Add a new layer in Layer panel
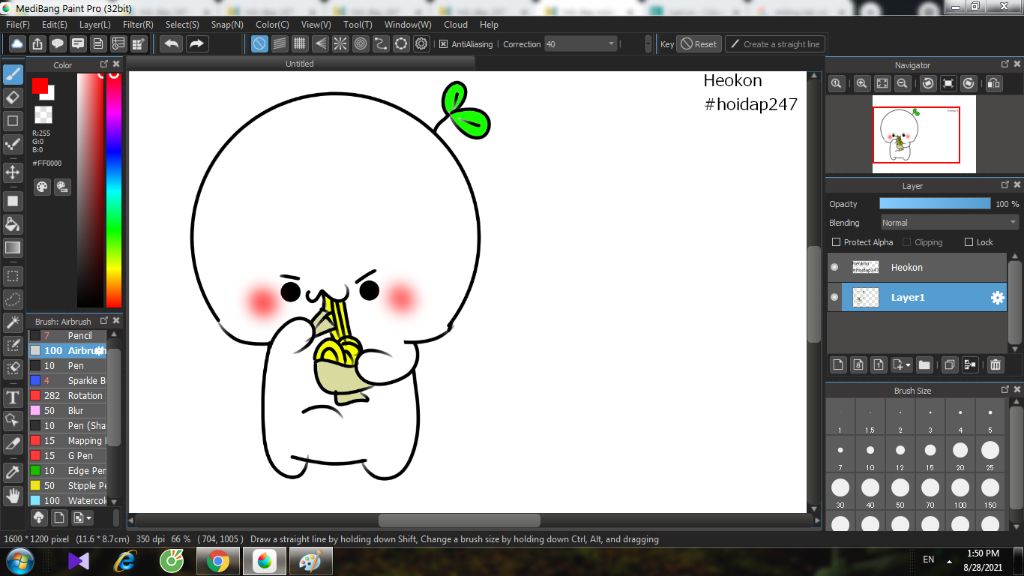This screenshot has width=1024, height=576. [x=839, y=364]
